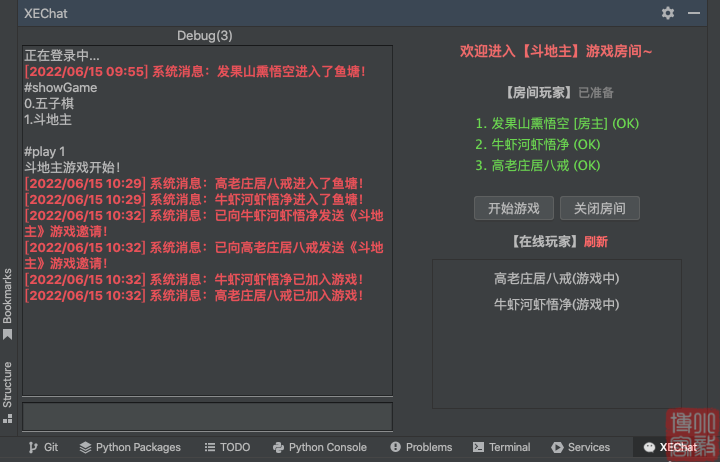The image size is (720, 462).
Task: Click the #showGame command line
Action: [x=61, y=88]
